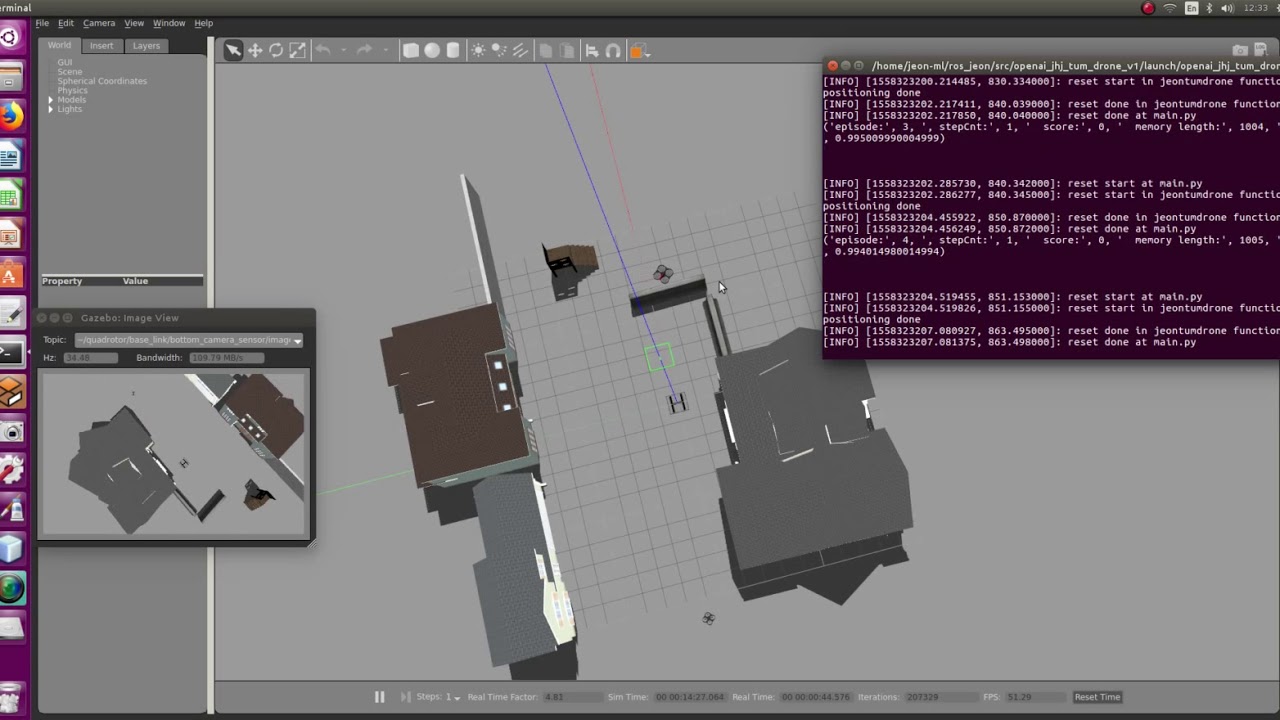Open LibreOffice Writer from the launcher

tap(10, 156)
